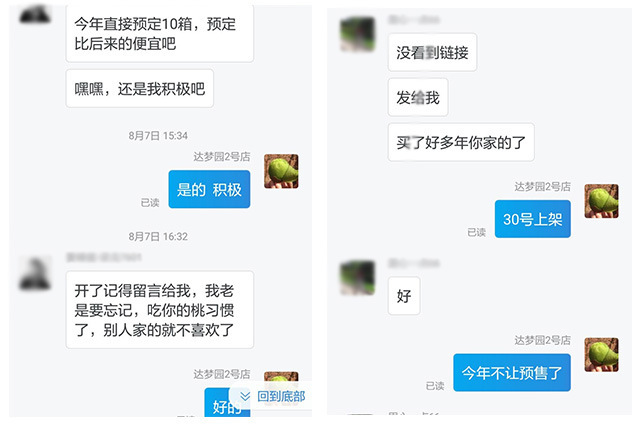
Task: Tap the double-chevron icon beside 回到底部
Action: pos(245,396)
